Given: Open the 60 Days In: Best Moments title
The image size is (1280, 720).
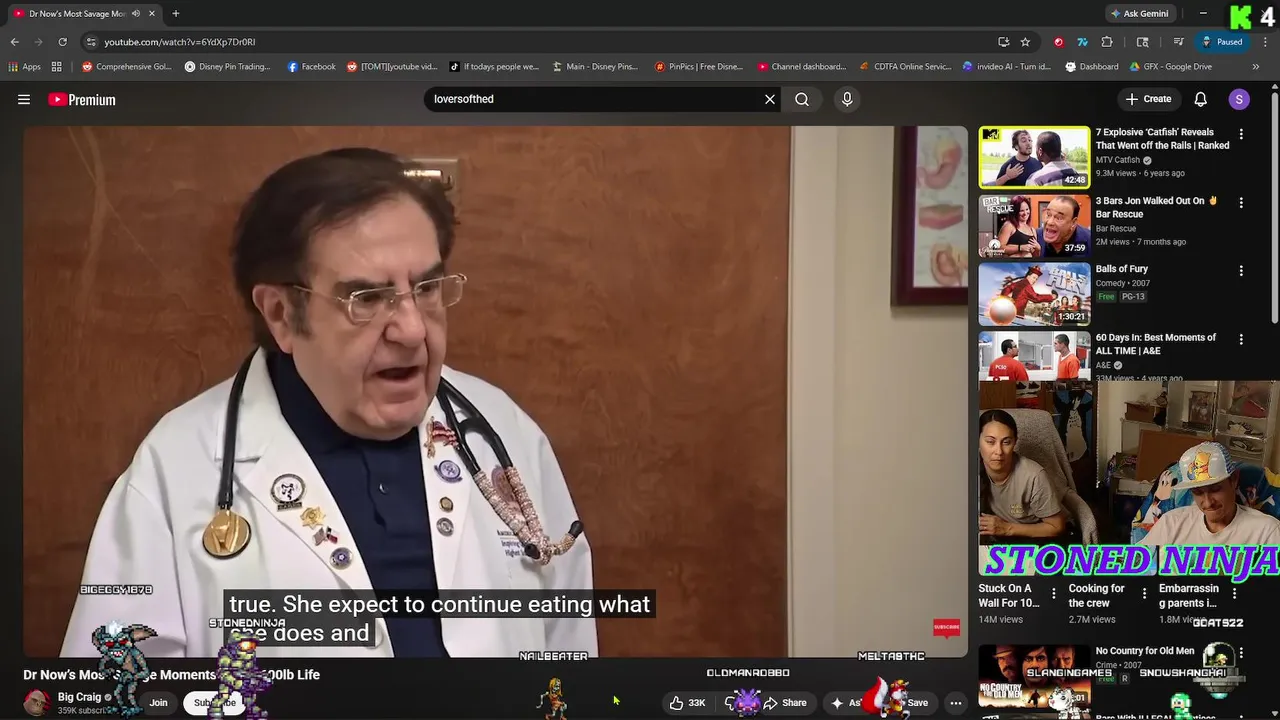Looking at the screenshot, I should point(1155,344).
